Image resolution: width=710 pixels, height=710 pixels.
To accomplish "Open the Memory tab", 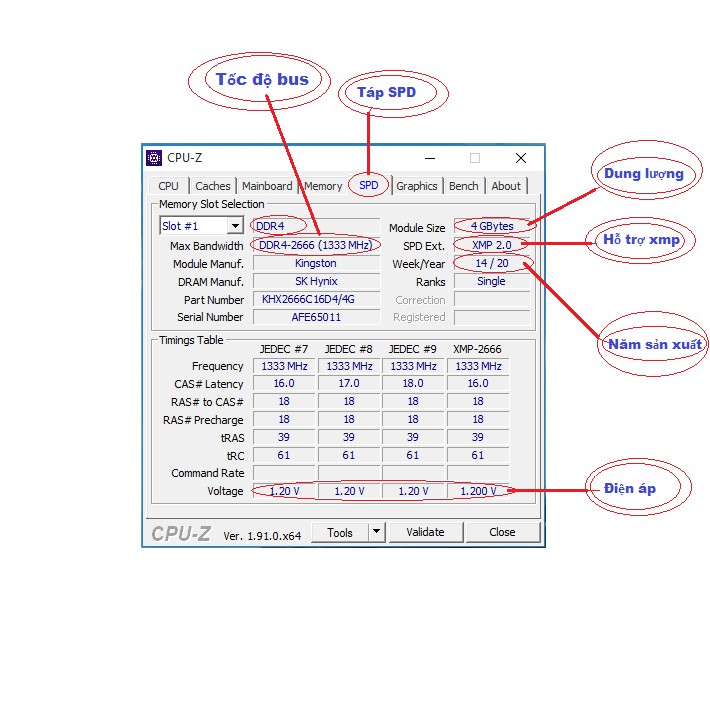I will pyautogui.click(x=323, y=186).
